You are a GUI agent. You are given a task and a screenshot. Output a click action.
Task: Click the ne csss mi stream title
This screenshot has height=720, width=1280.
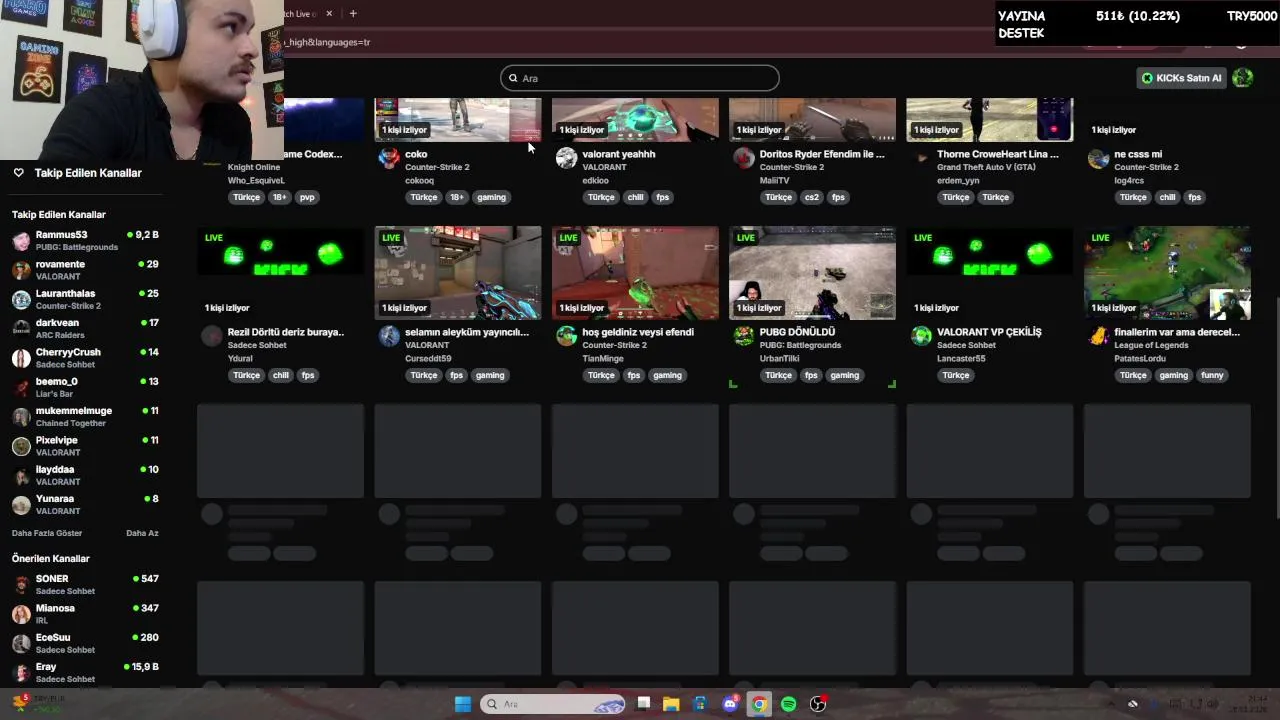1138,154
